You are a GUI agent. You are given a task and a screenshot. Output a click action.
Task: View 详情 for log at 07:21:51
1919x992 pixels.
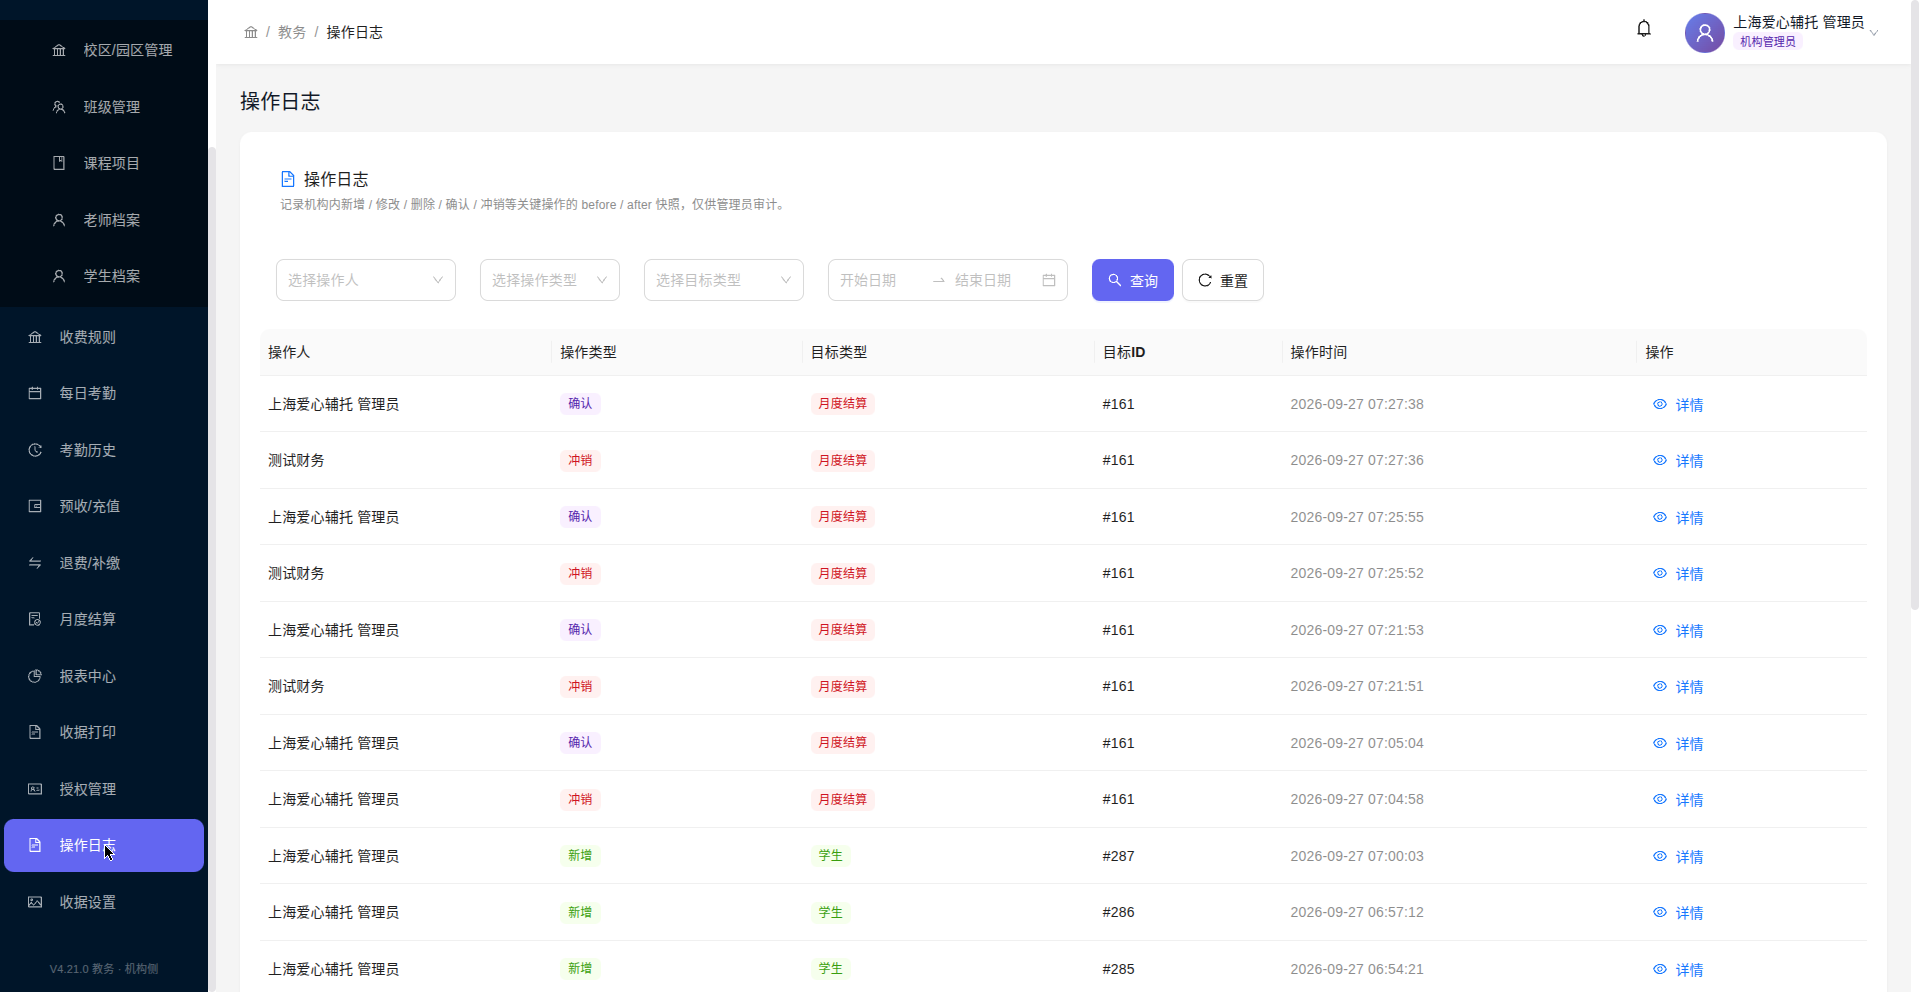1678,686
